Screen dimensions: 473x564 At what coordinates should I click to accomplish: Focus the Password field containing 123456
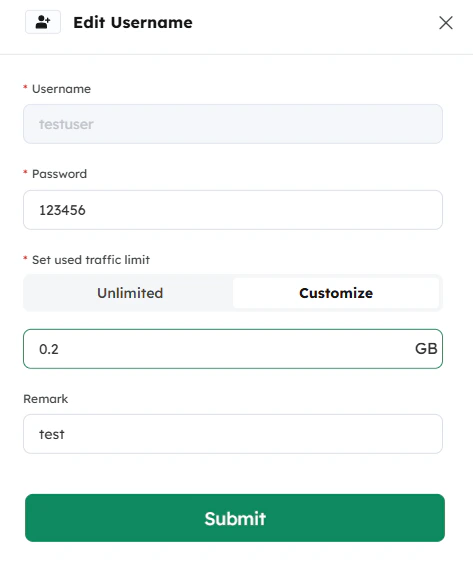point(233,210)
